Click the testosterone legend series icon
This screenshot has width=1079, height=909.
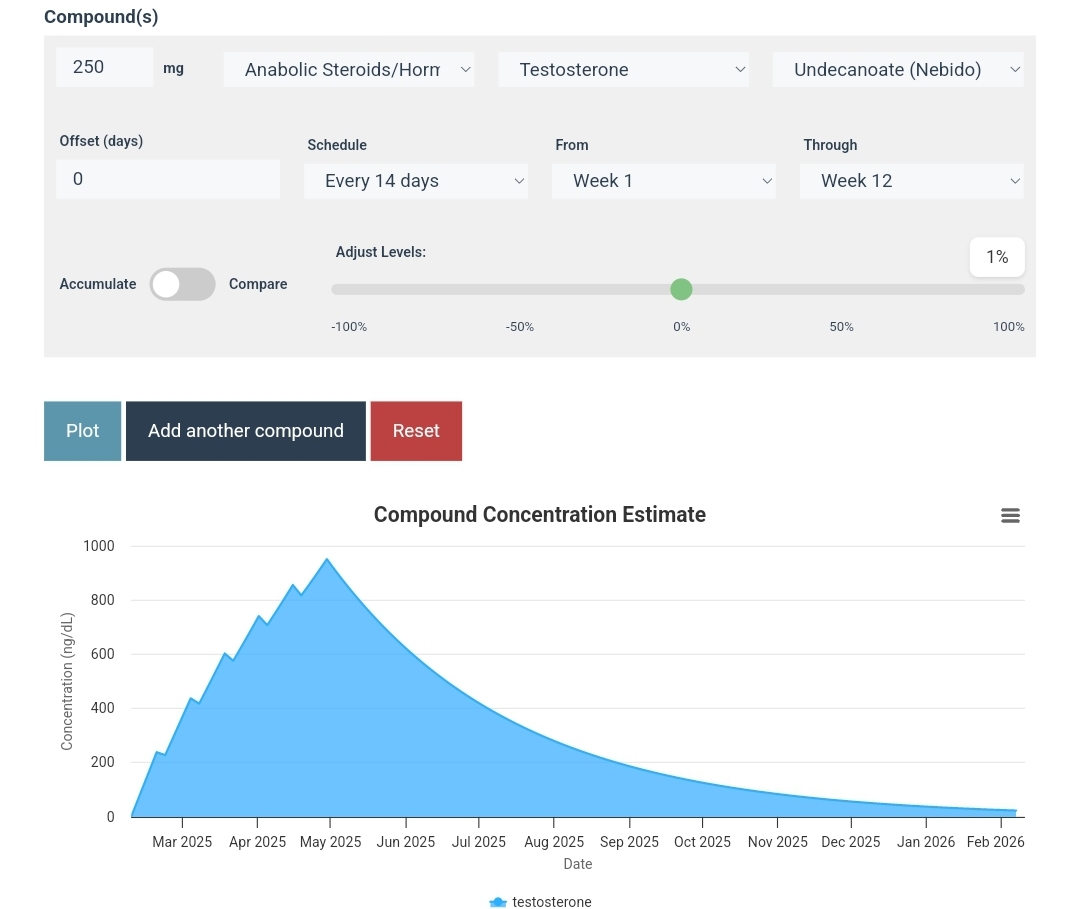point(498,902)
